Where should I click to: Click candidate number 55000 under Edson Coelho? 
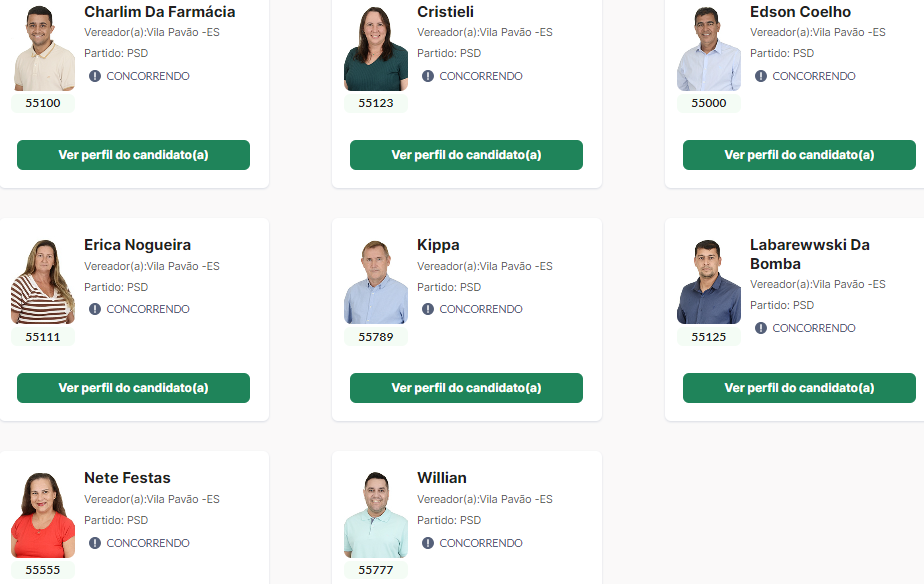(709, 103)
